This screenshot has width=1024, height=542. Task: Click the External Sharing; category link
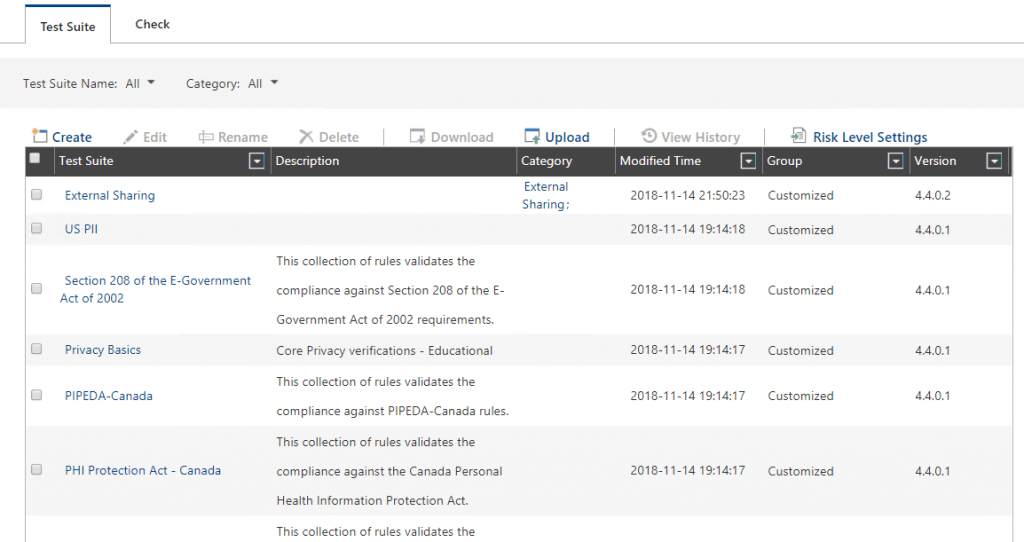(x=546, y=195)
